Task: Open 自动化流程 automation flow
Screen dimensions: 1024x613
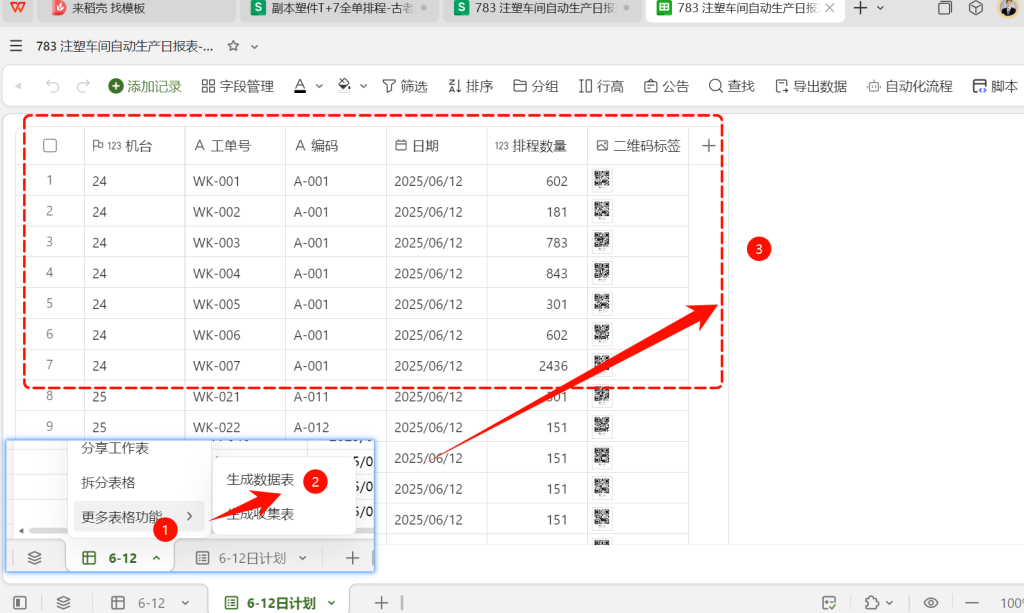Action: click(x=910, y=86)
